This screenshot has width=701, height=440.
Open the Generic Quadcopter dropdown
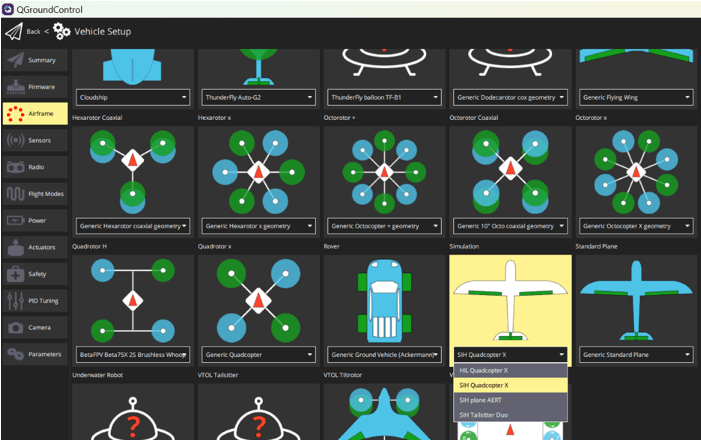[x=258, y=355]
